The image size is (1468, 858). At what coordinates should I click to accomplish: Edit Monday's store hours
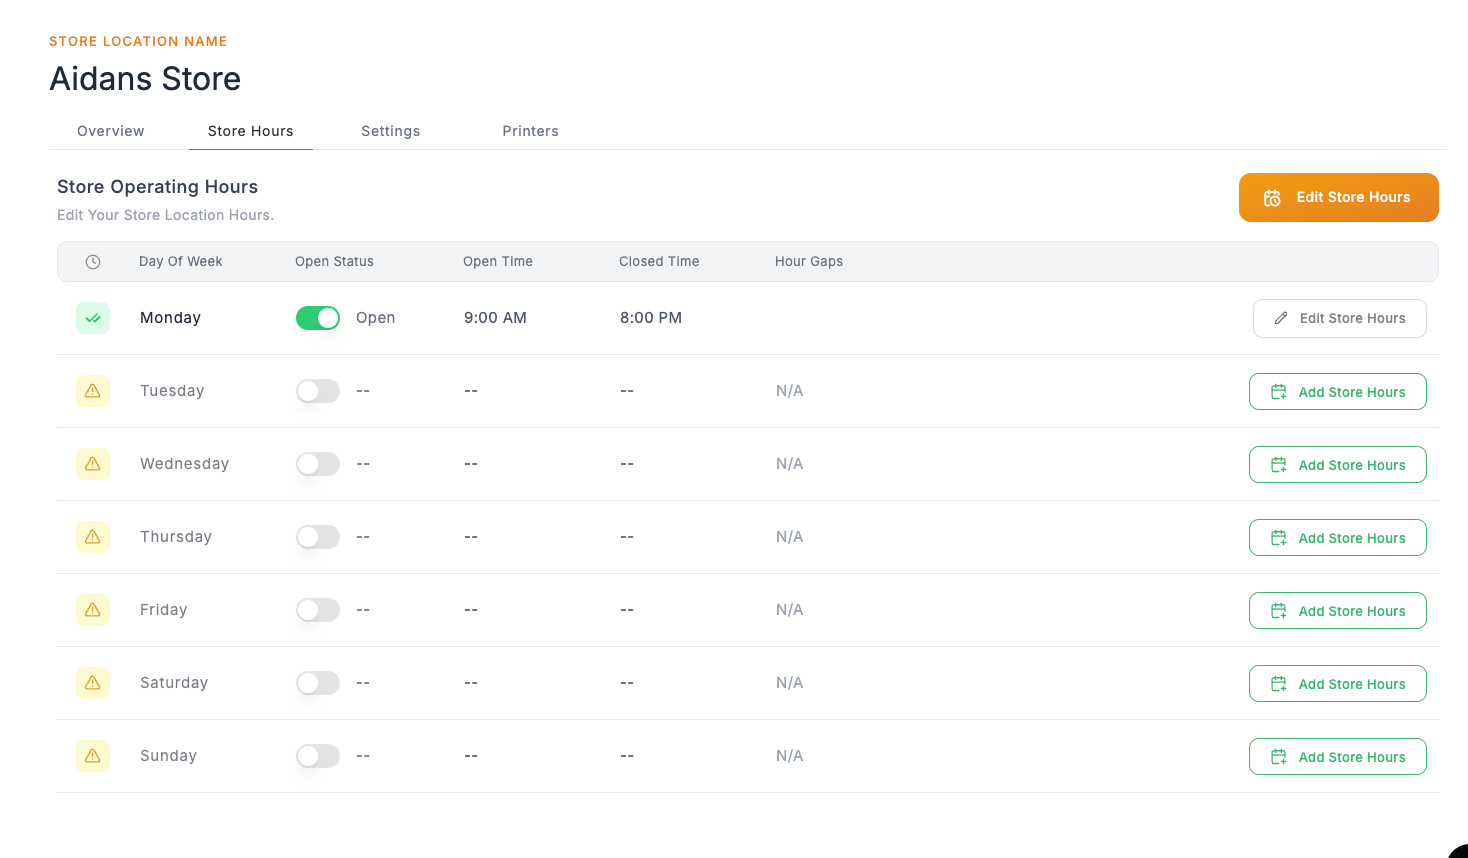pos(1339,317)
